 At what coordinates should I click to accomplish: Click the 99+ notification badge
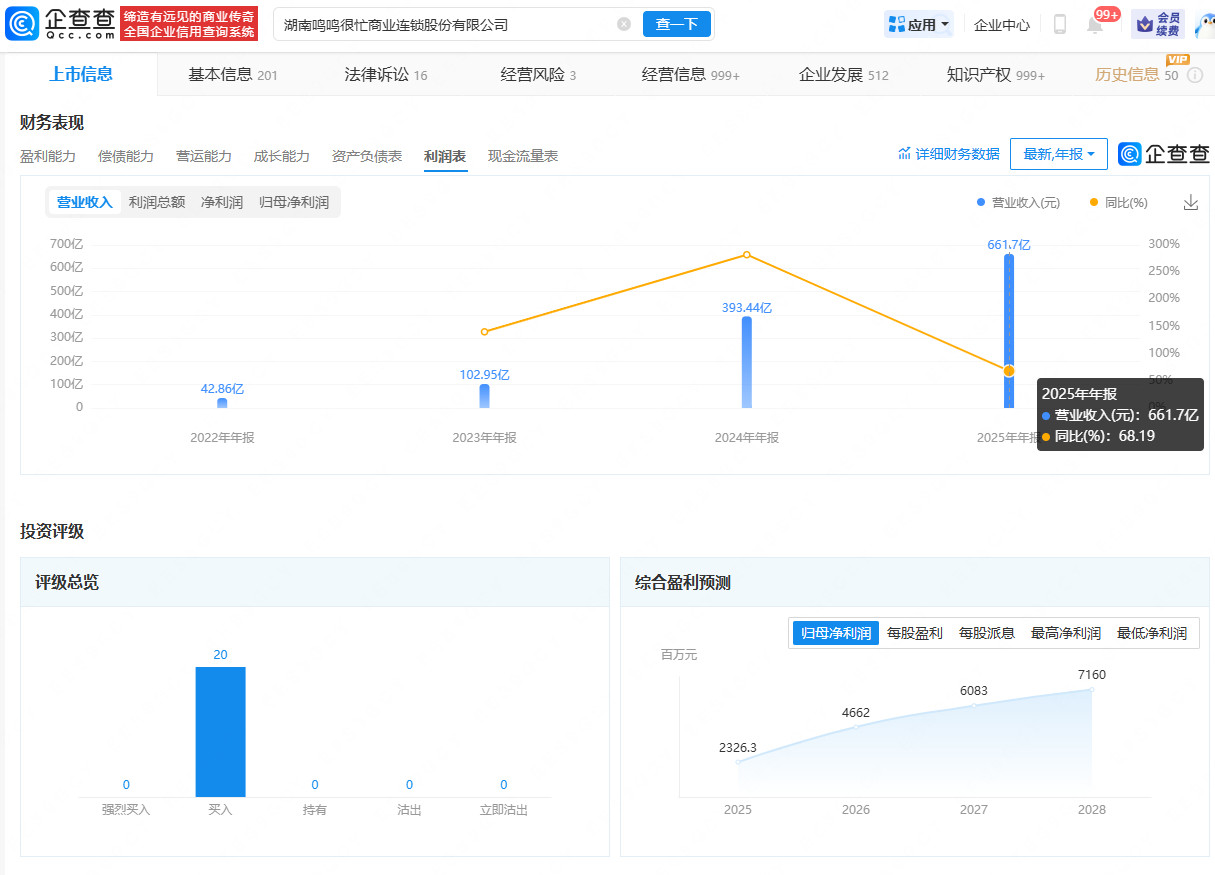coord(1107,14)
